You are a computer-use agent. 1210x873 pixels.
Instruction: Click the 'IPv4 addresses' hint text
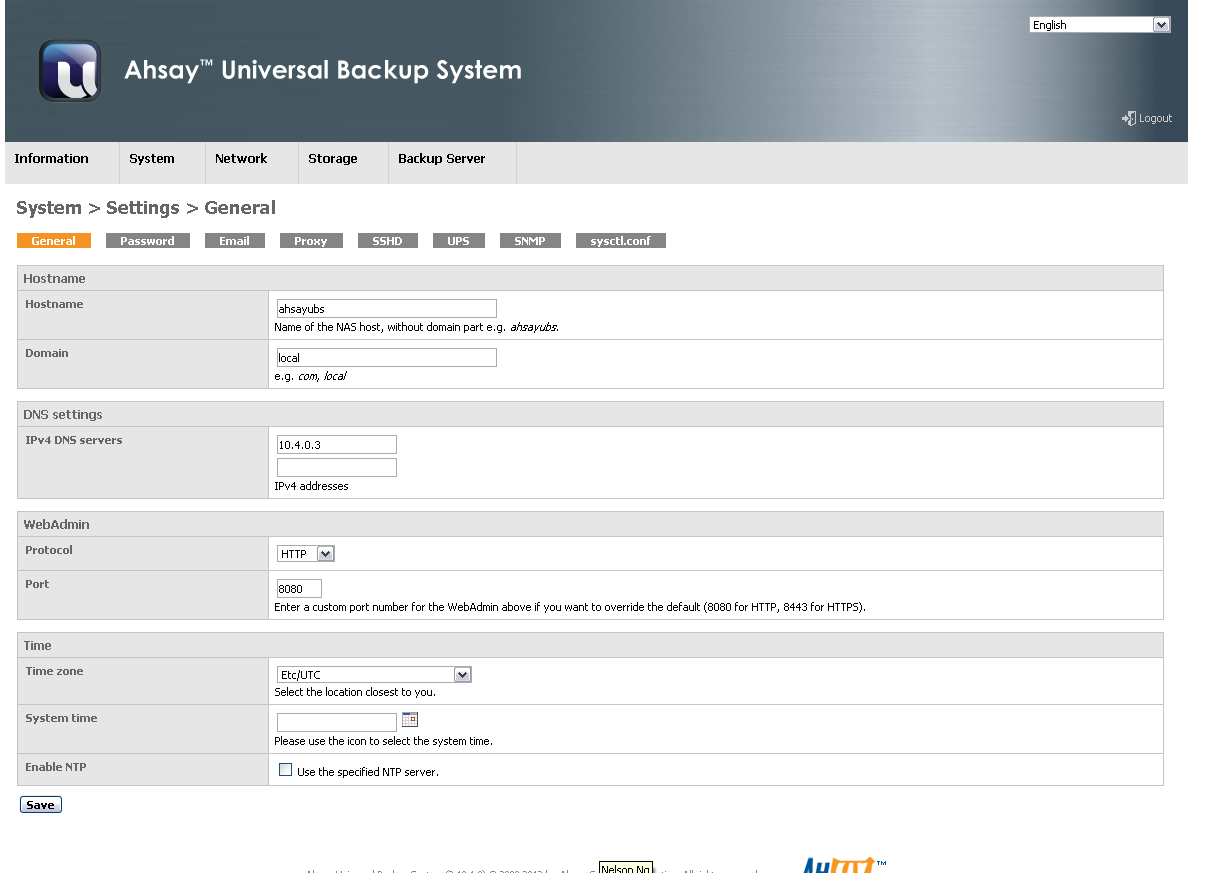312,486
